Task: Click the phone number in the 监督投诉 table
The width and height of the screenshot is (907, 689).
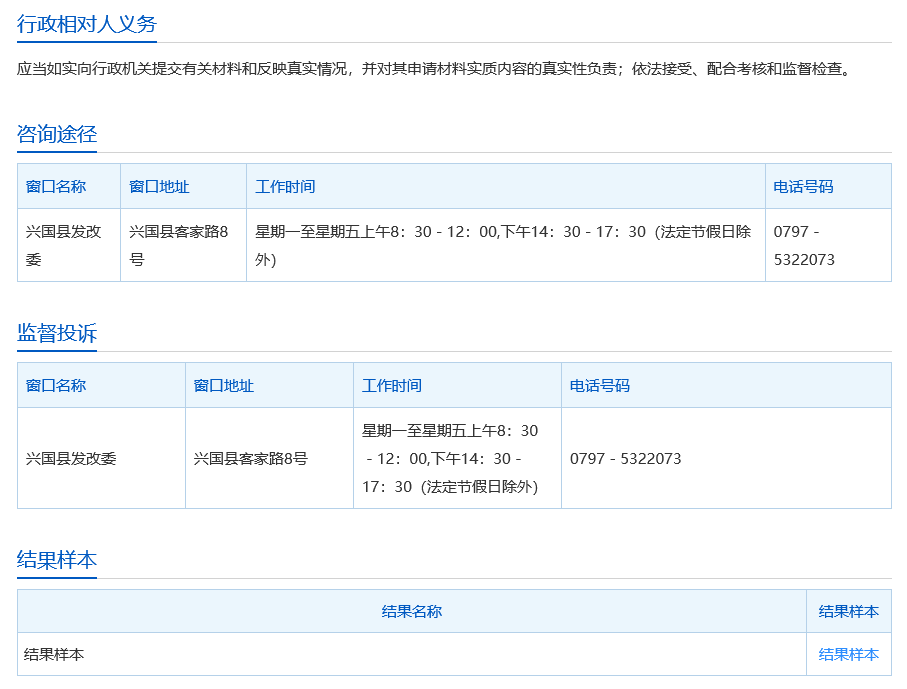Action: tap(625, 458)
